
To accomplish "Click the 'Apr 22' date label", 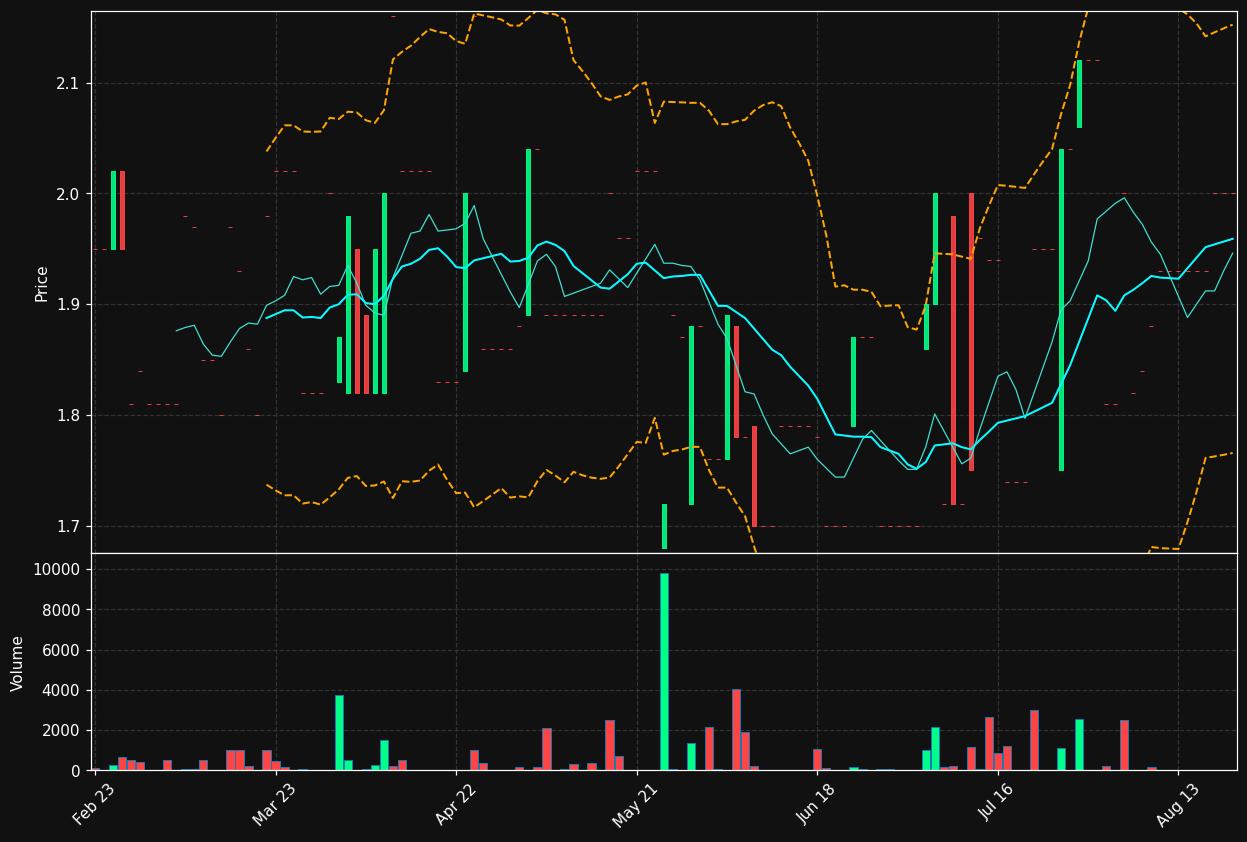I will (x=455, y=803).
